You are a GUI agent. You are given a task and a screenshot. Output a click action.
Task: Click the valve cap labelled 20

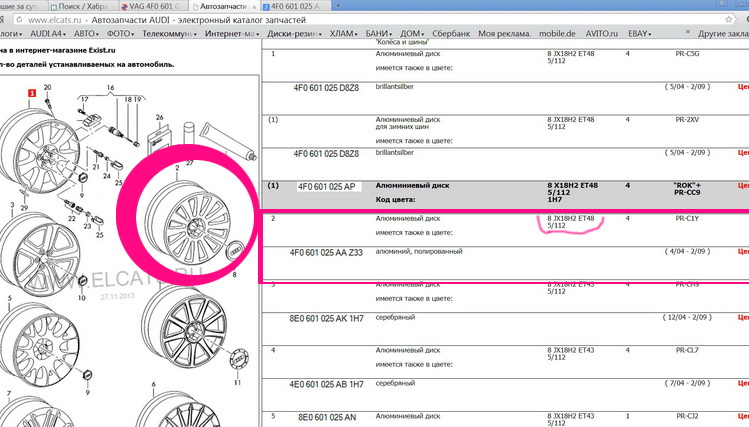[x=48, y=104]
